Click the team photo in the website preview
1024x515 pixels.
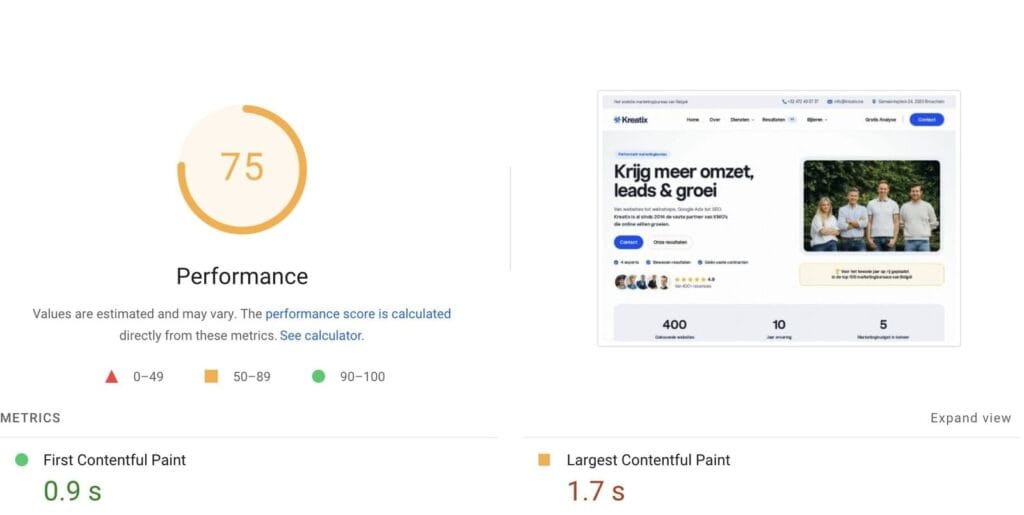click(871, 206)
